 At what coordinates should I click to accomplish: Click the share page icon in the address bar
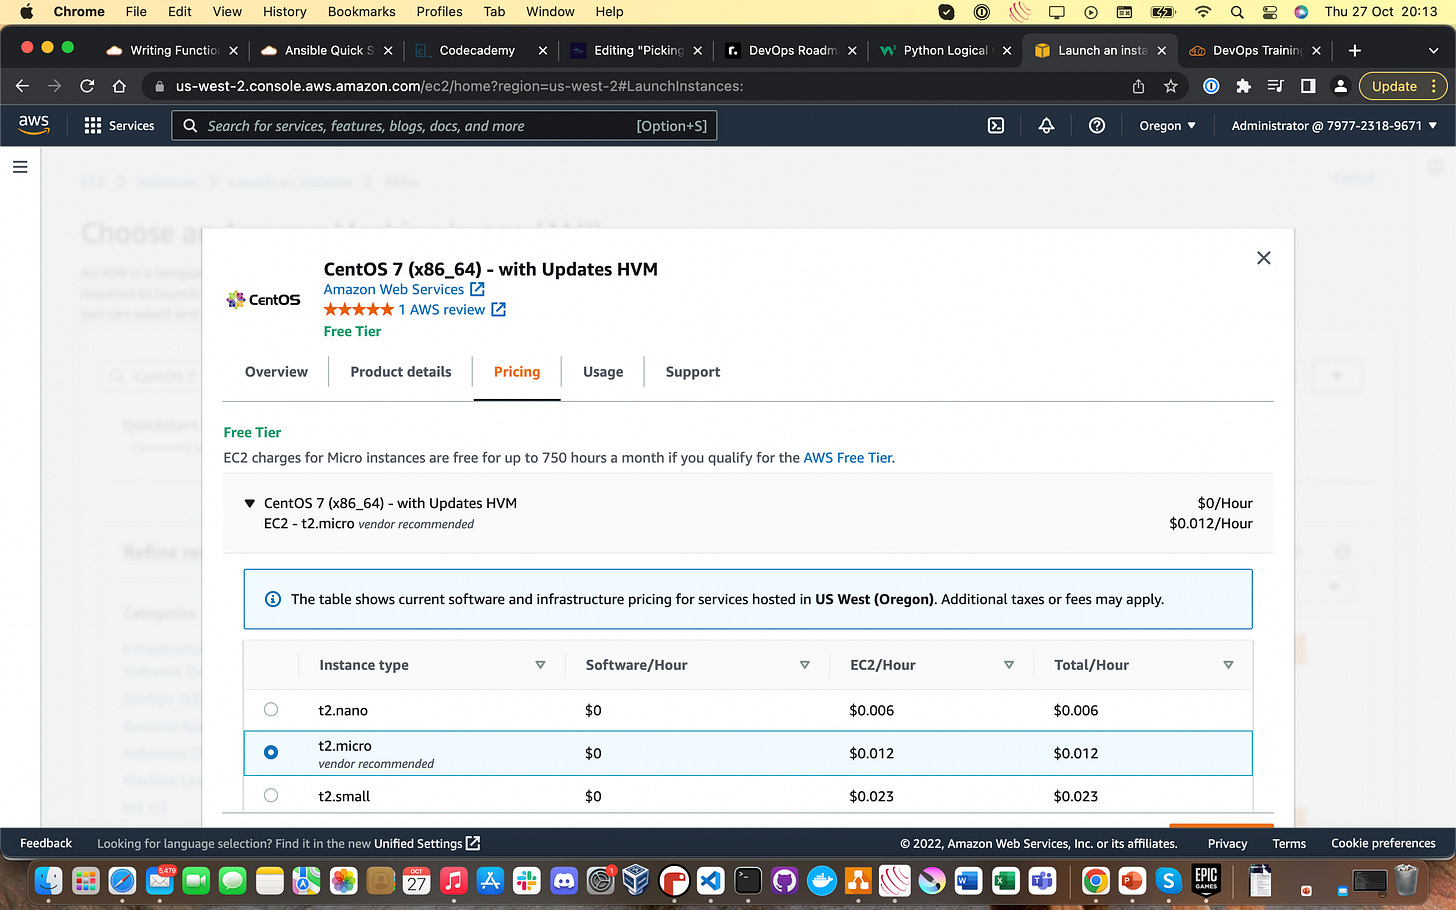tap(1138, 86)
